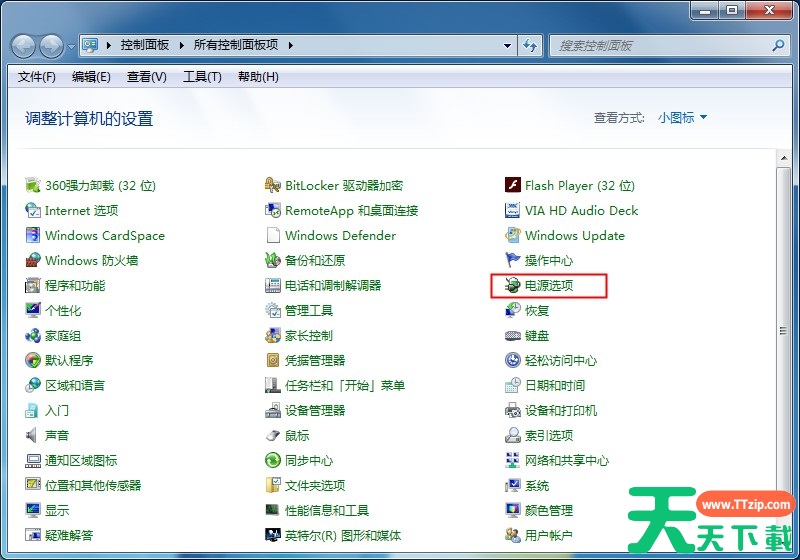The width and height of the screenshot is (800, 560).
Task: Open the Windows Update icon
Action: click(x=513, y=235)
